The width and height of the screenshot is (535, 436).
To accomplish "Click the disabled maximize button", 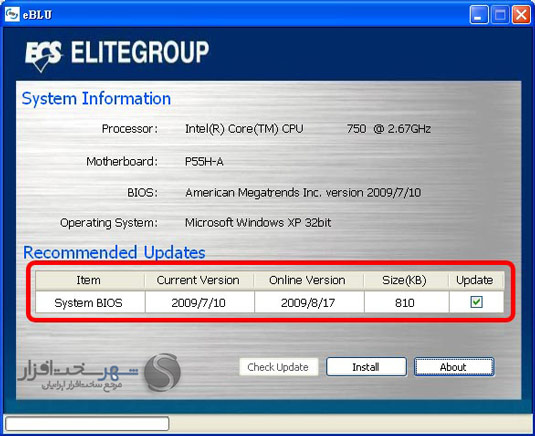I will pyautogui.click(x=500, y=15).
